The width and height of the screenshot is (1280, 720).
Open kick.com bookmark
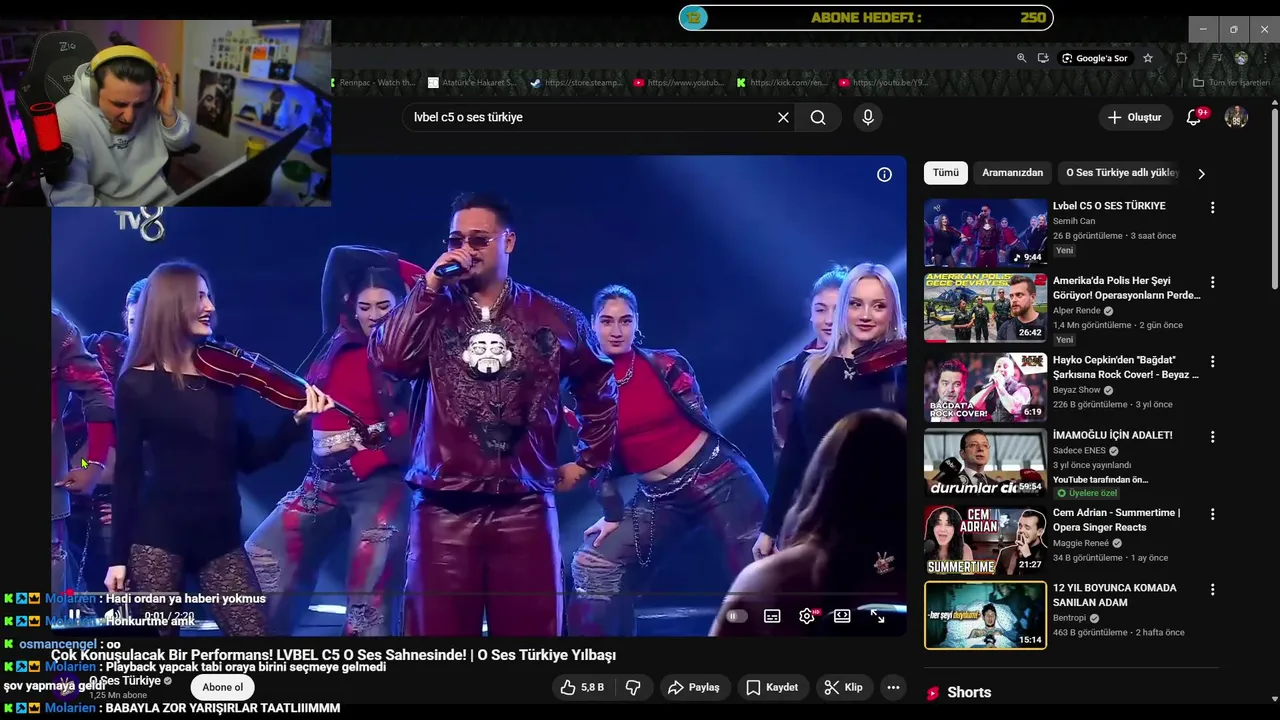coord(782,82)
